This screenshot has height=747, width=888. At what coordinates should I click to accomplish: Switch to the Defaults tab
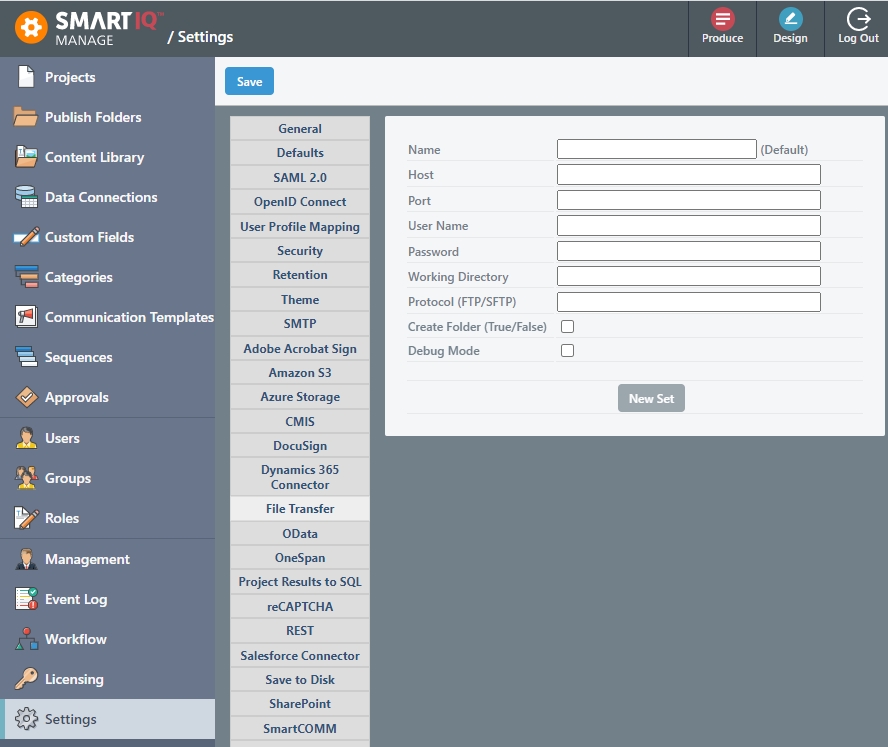point(300,153)
